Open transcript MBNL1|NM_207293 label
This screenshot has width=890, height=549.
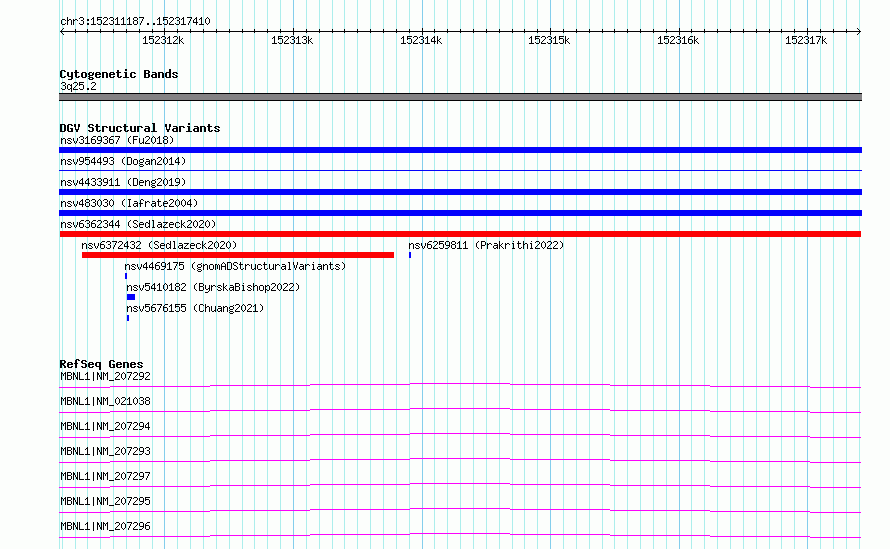point(106,451)
